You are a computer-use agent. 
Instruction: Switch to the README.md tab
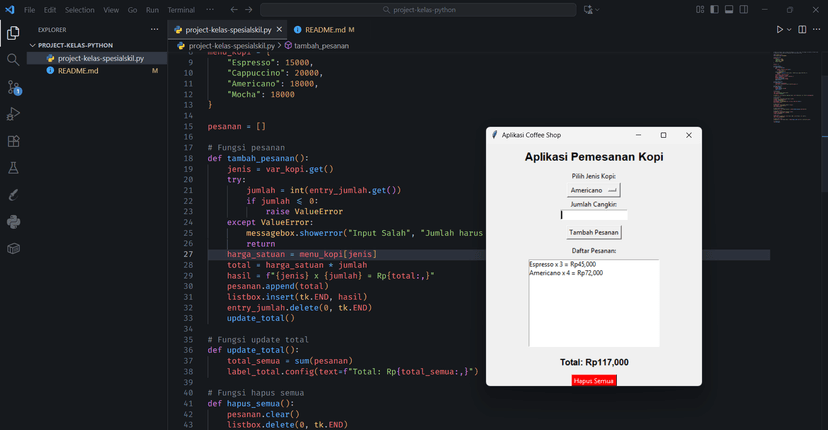tap(325, 30)
